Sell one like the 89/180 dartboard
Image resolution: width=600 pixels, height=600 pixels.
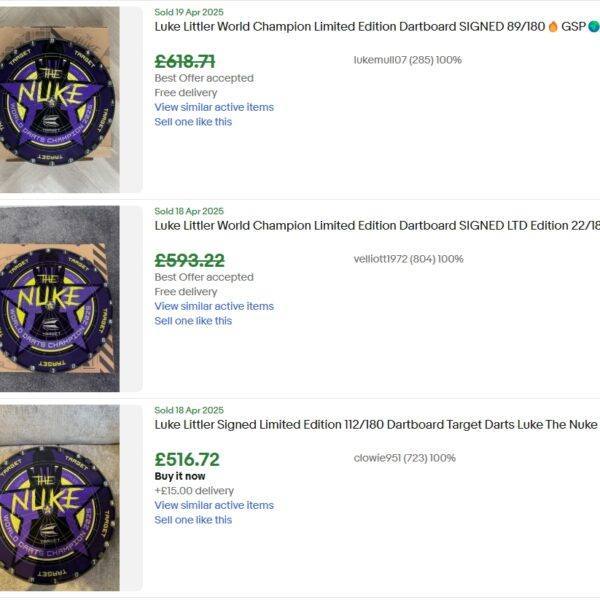pos(193,122)
